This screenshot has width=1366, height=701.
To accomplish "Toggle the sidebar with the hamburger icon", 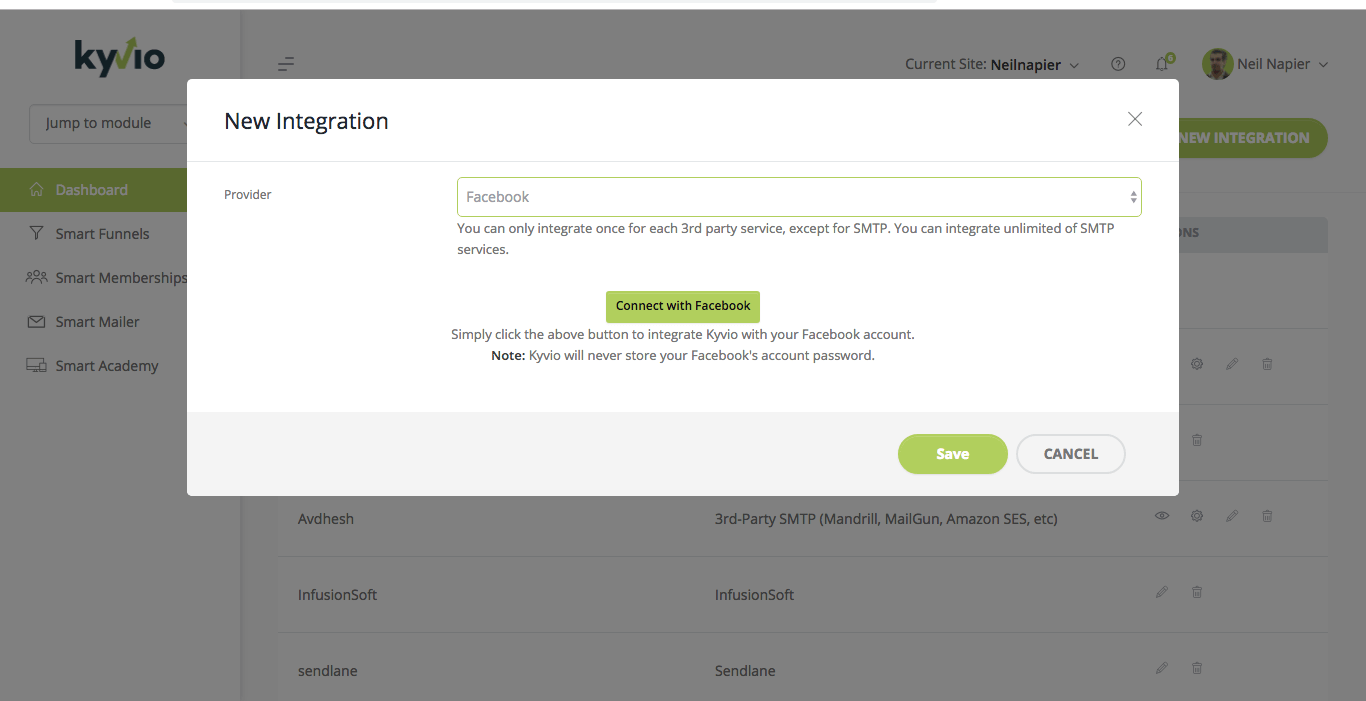I will (286, 65).
